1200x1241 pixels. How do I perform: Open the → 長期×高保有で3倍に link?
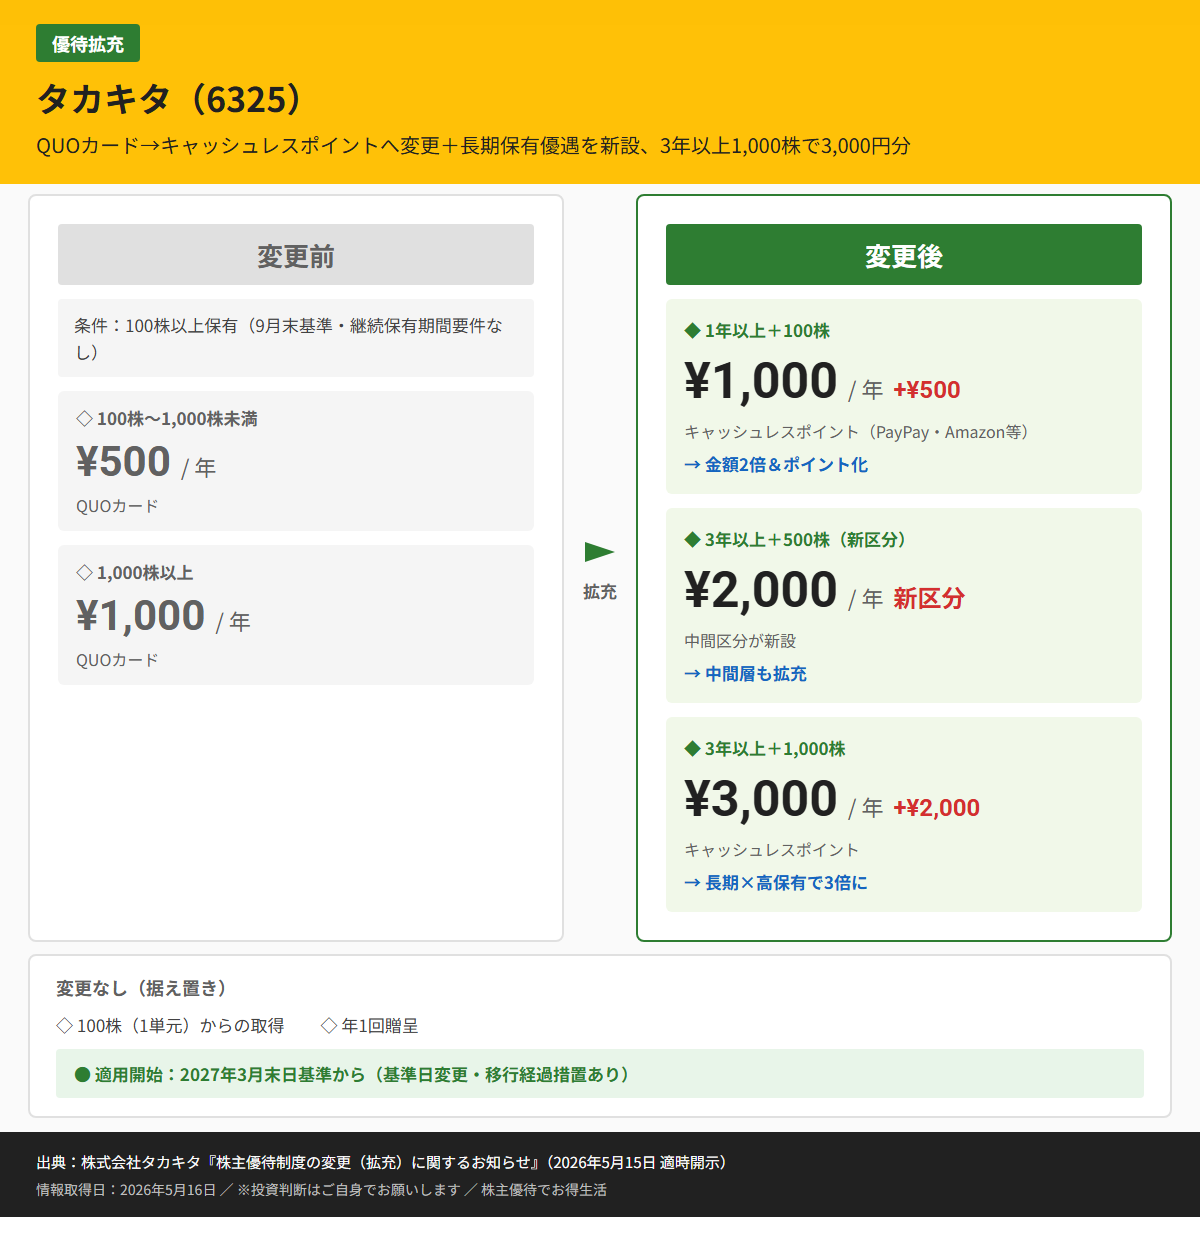tap(776, 883)
